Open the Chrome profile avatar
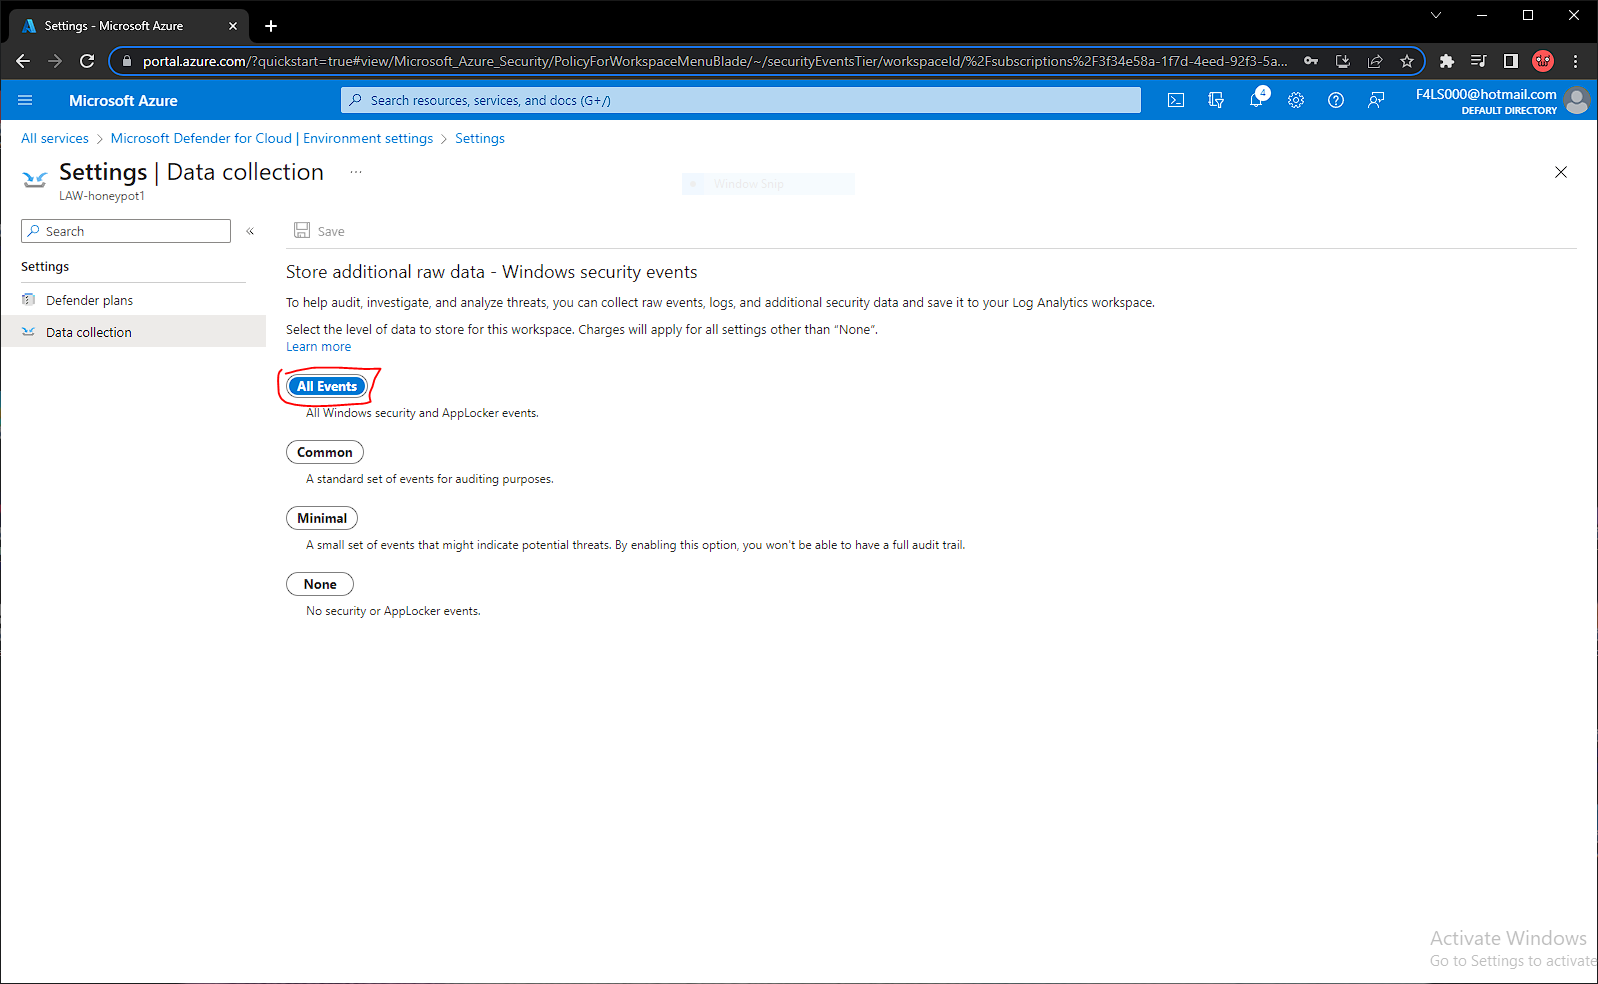1598x984 pixels. [x=1543, y=61]
